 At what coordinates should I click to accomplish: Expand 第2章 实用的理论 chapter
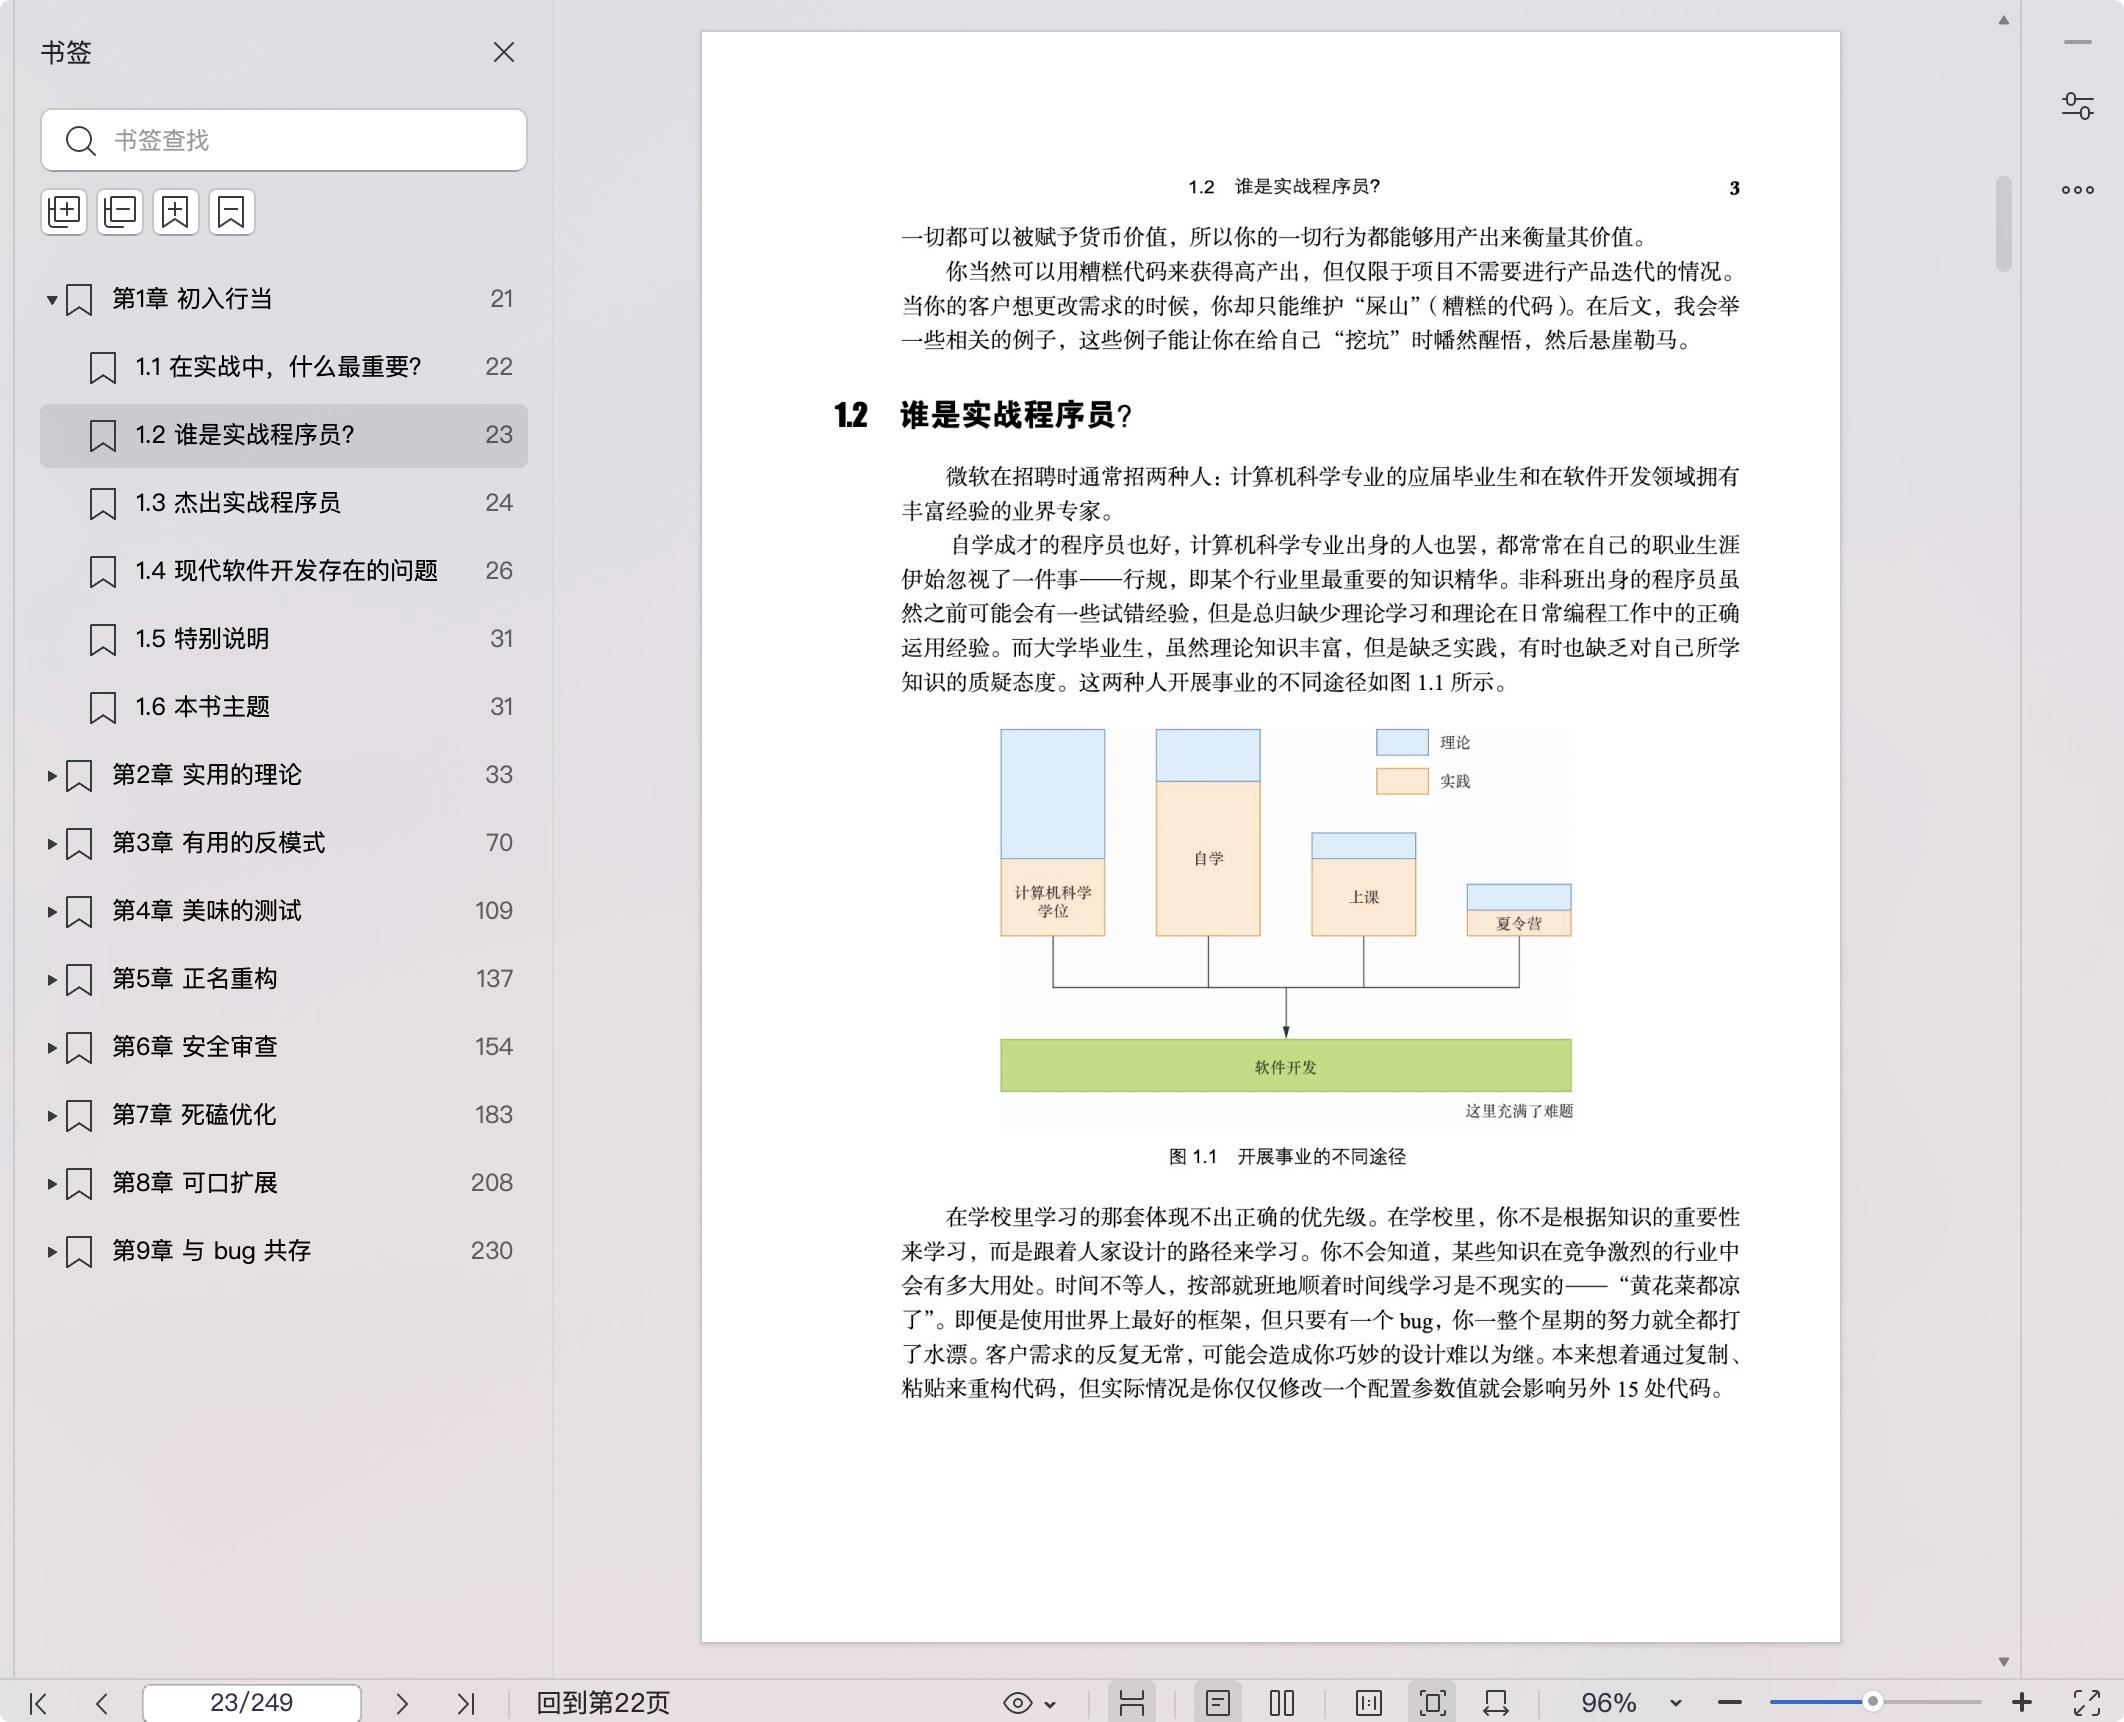tap(52, 775)
